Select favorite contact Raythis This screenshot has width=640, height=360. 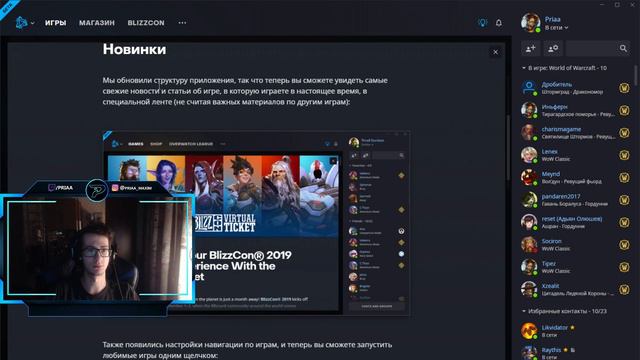(x=576, y=353)
